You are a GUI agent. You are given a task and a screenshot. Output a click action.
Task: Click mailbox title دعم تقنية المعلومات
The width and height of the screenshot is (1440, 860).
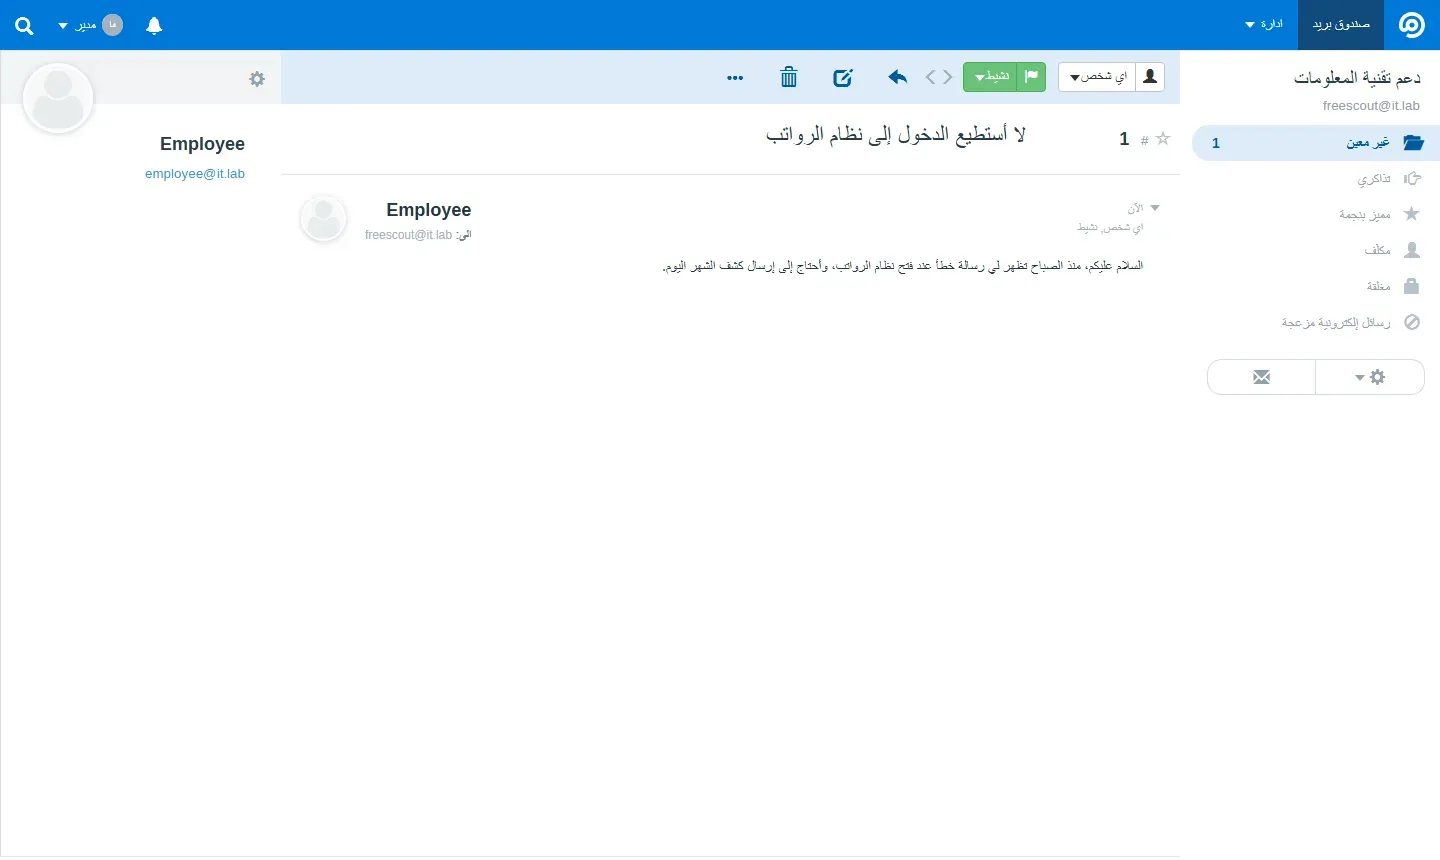[1358, 78]
